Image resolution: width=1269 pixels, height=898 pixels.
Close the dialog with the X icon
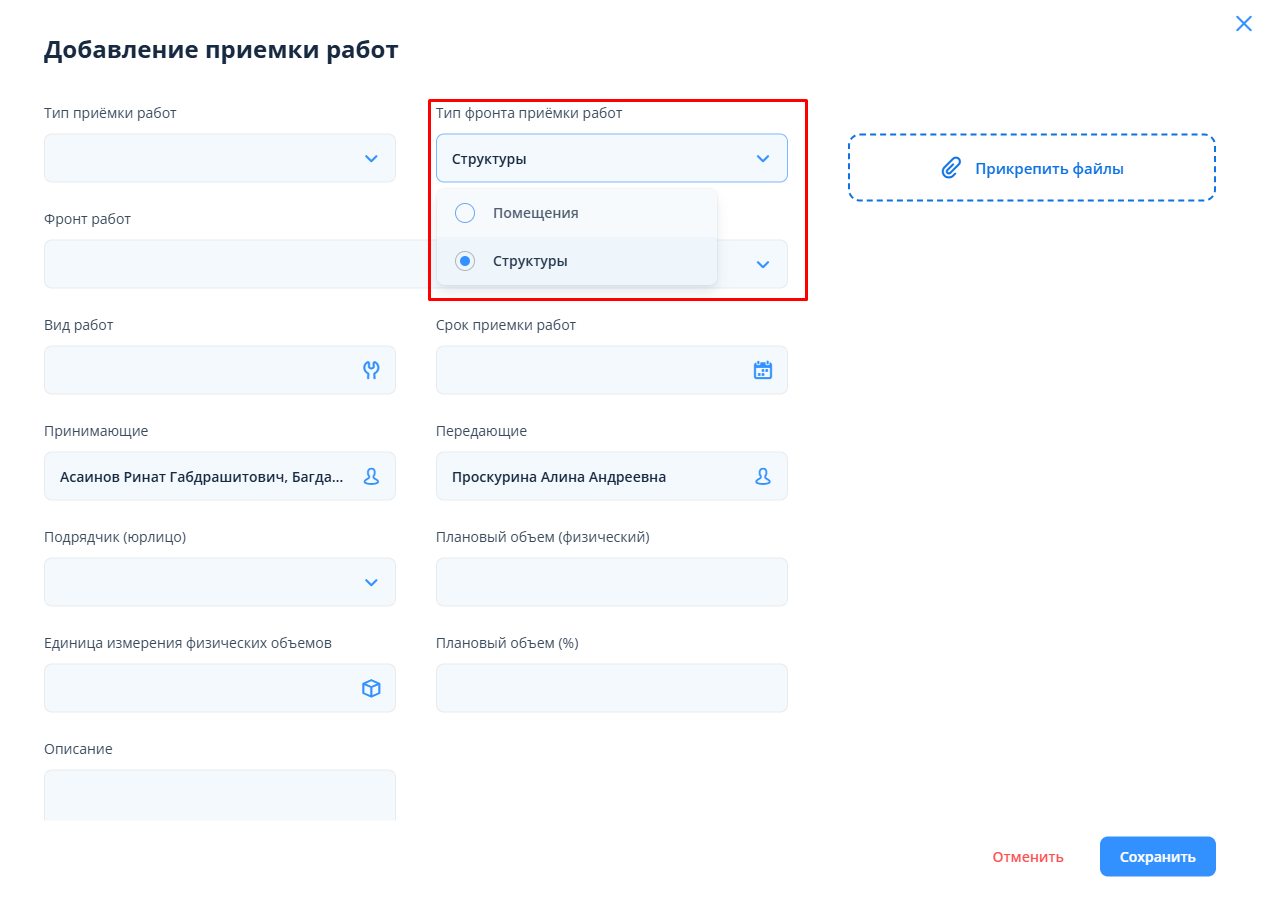pos(1244,24)
